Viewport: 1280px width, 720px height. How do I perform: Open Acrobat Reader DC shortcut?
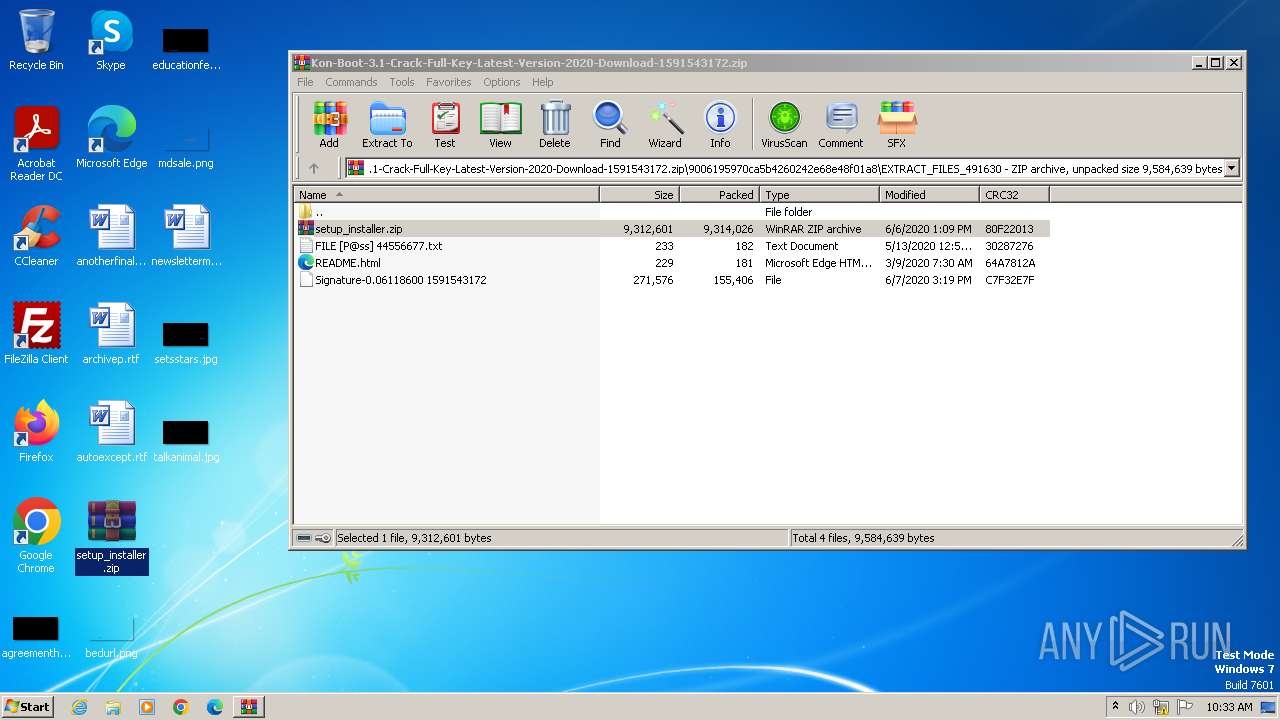[36, 144]
